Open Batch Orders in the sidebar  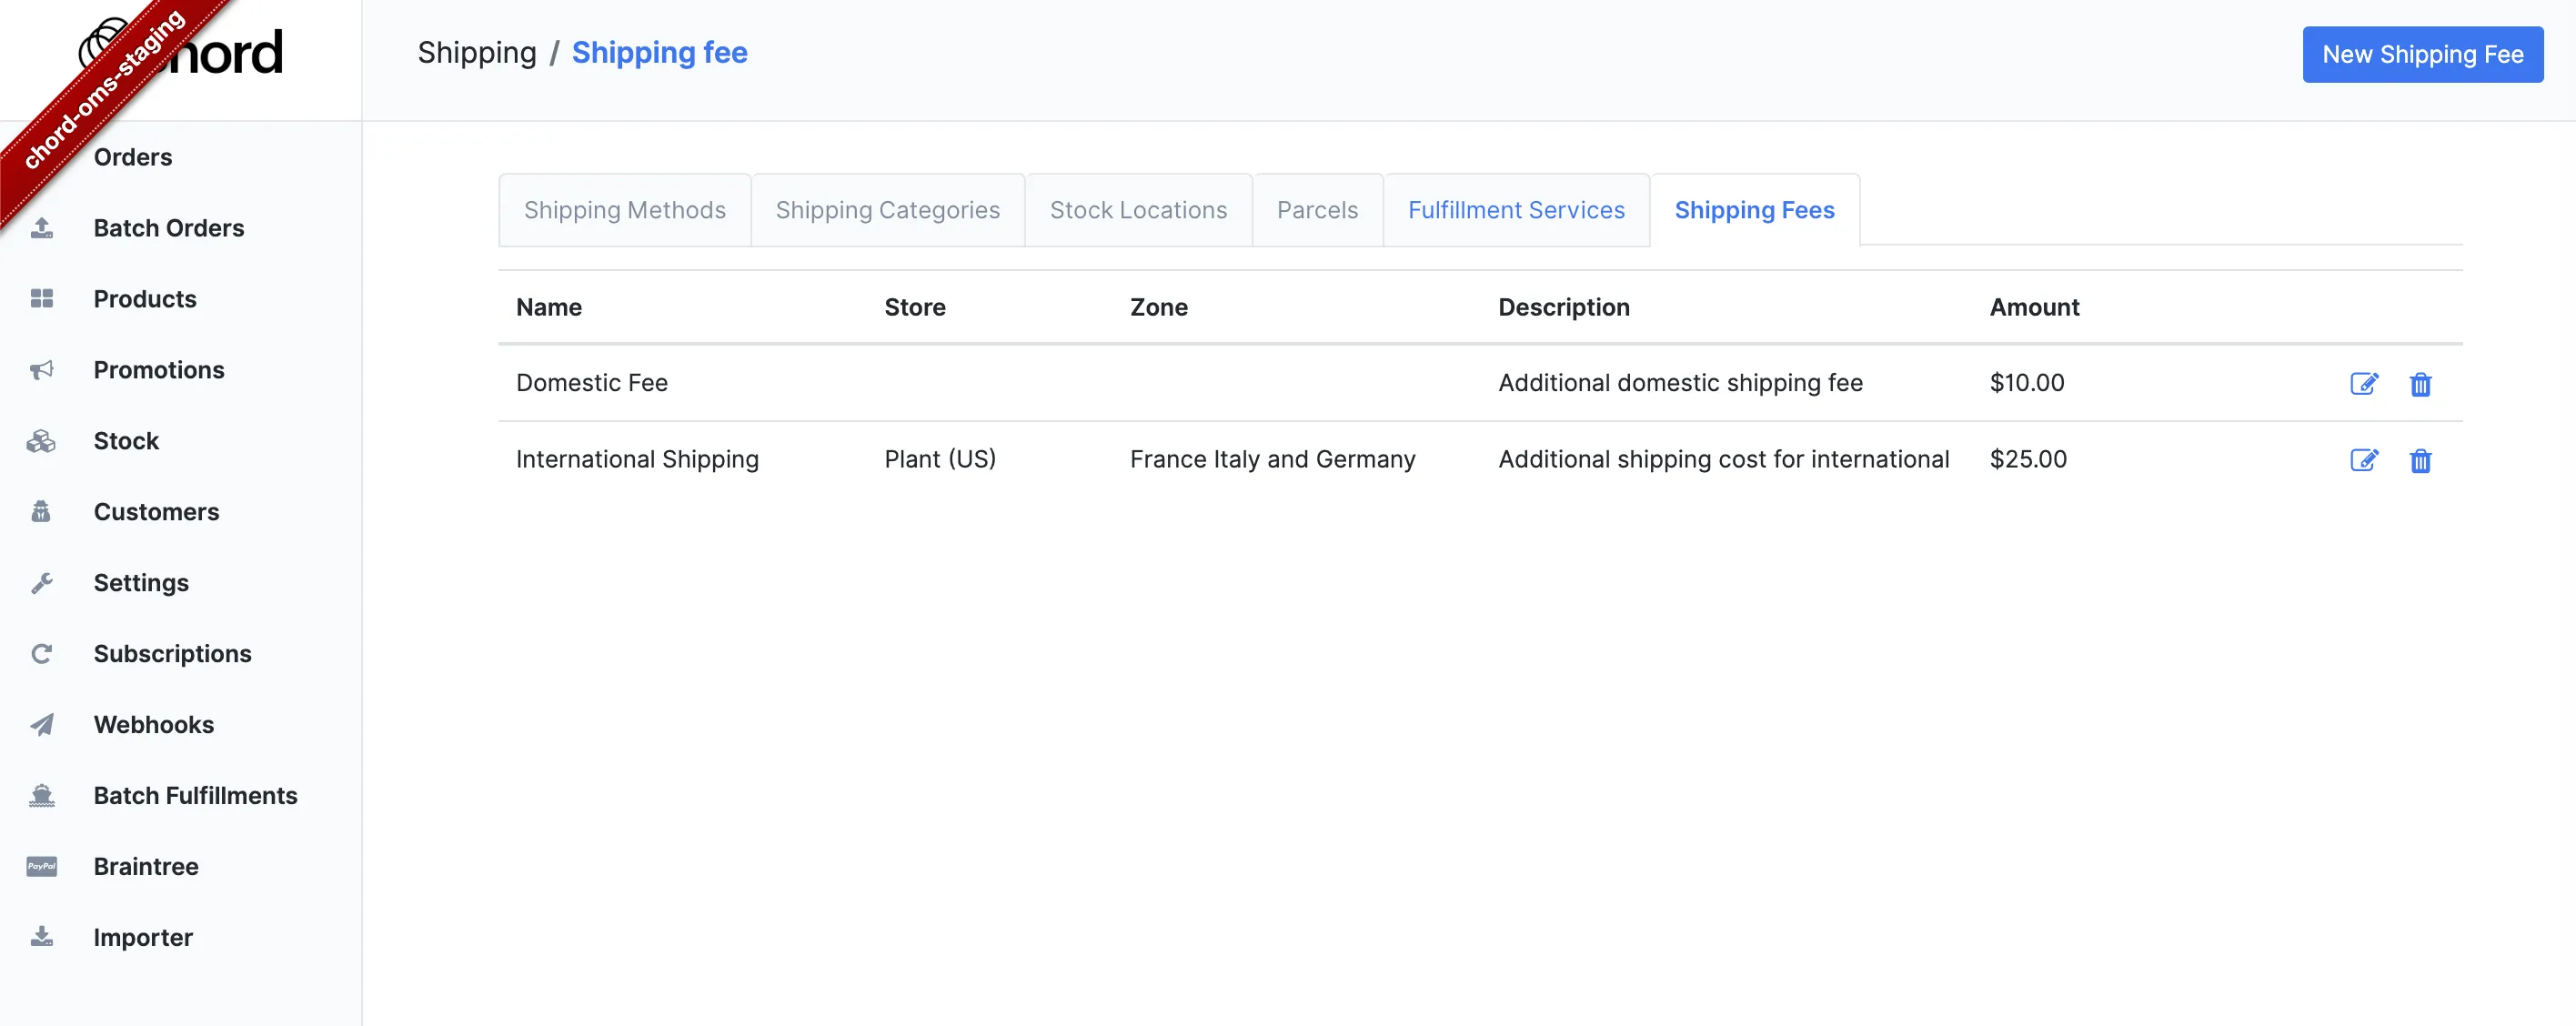point(169,228)
